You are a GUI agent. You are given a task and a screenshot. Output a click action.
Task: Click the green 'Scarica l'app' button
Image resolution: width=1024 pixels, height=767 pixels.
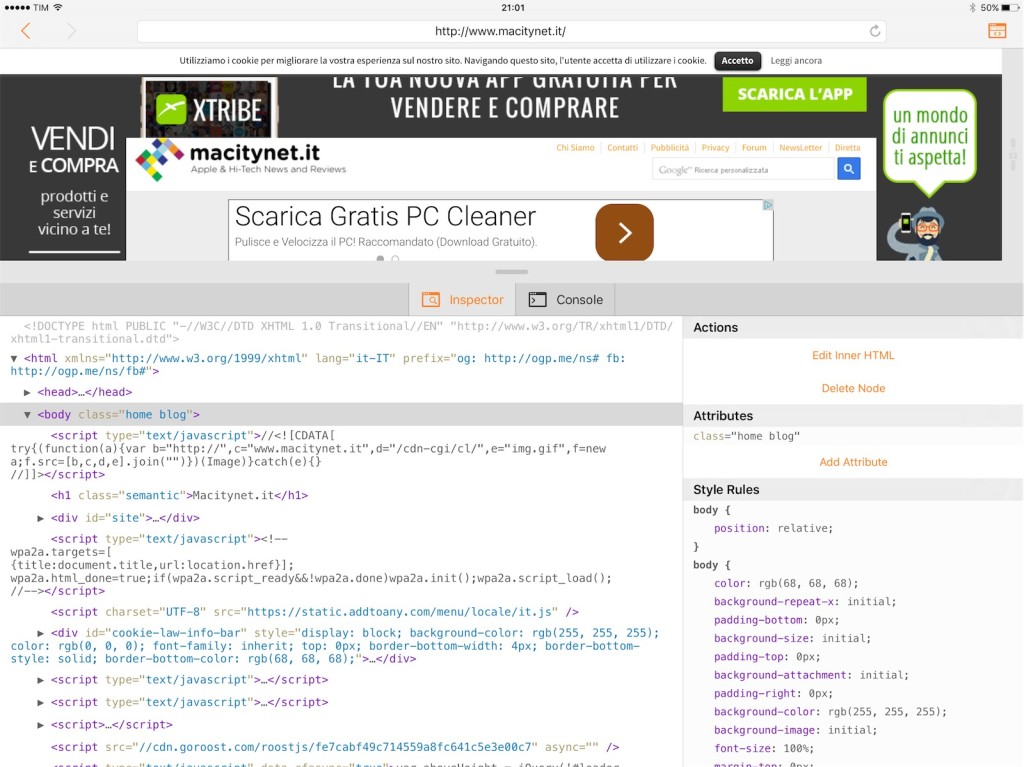pos(794,94)
